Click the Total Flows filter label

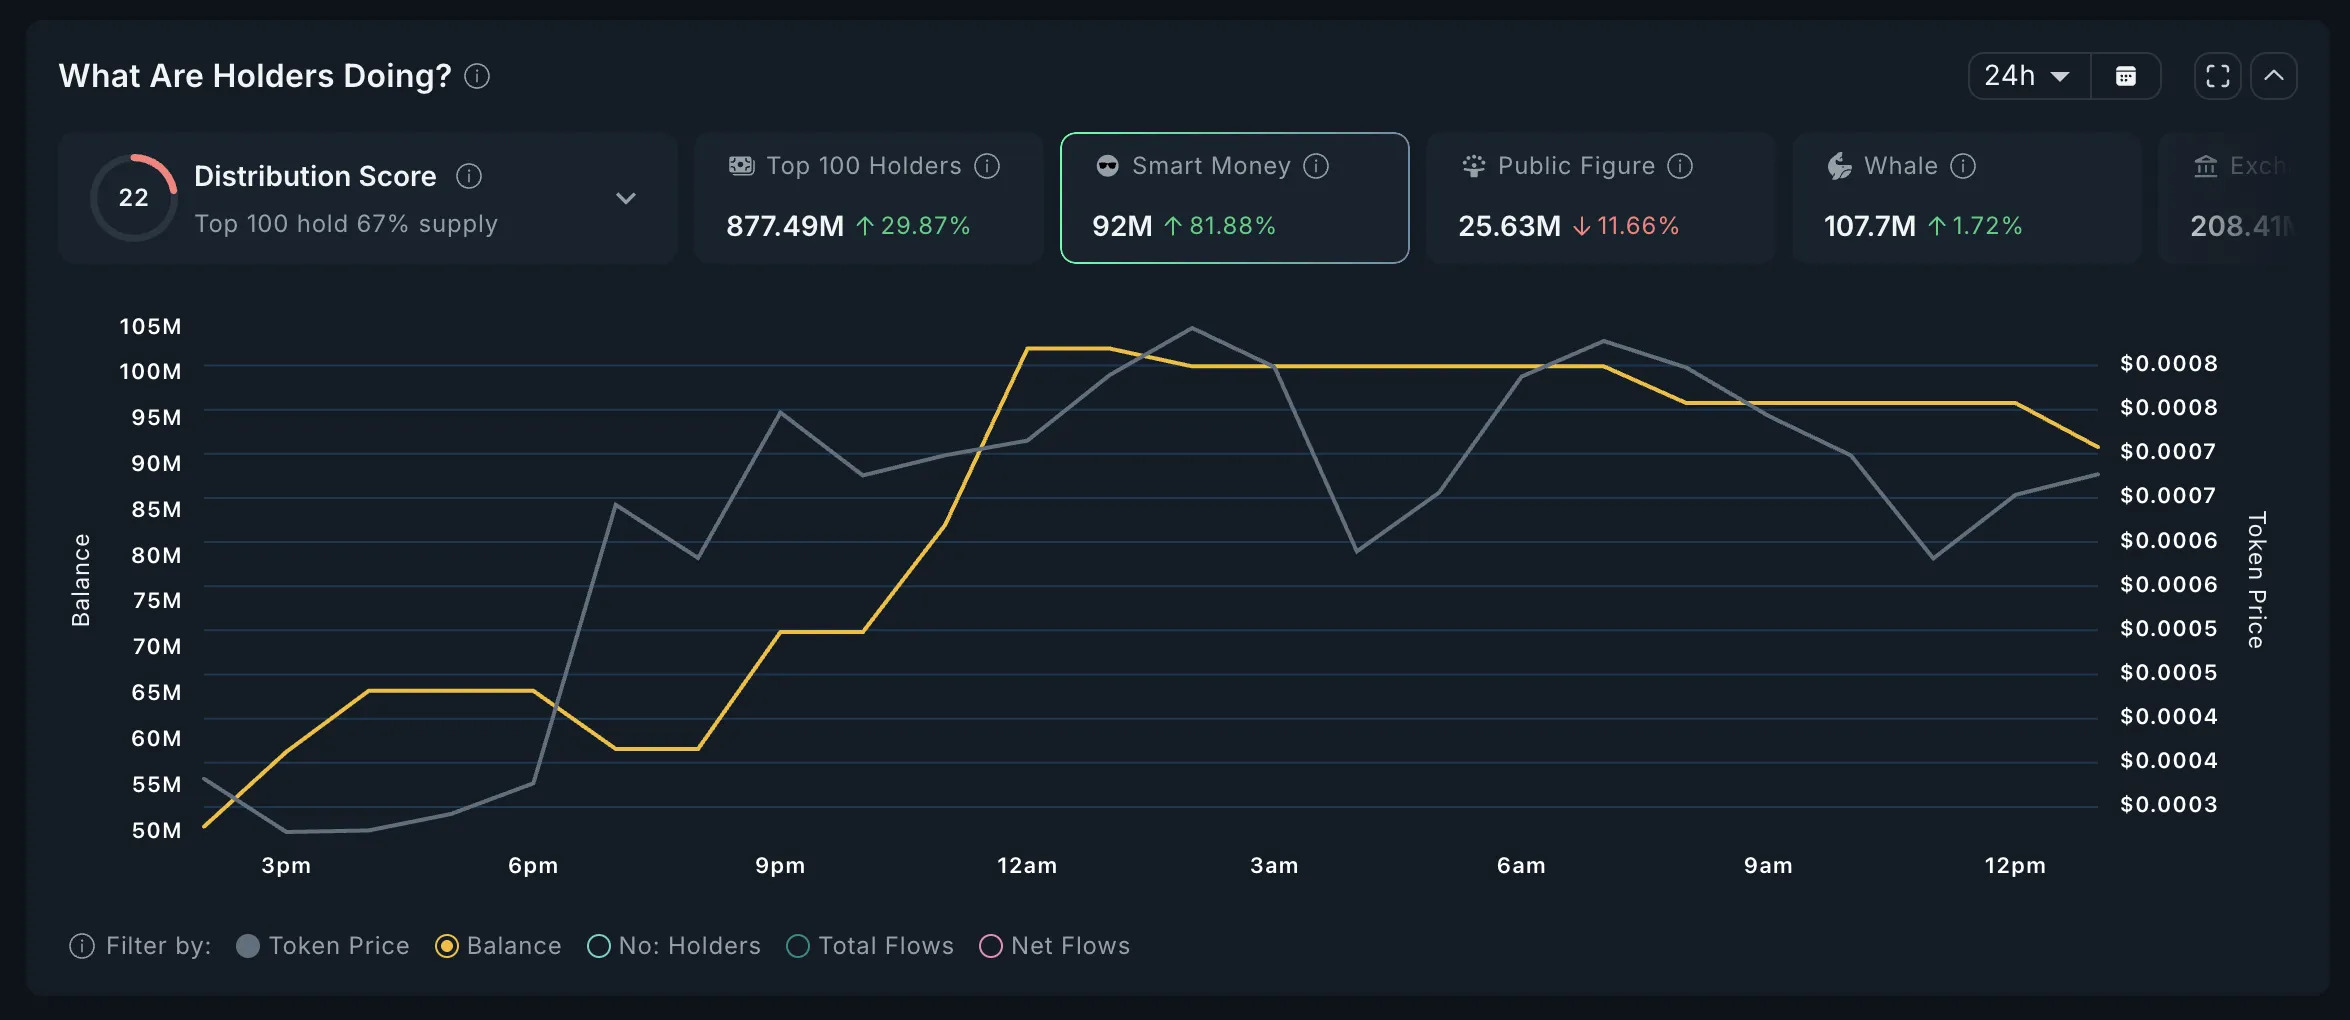[x=884, y=945]
